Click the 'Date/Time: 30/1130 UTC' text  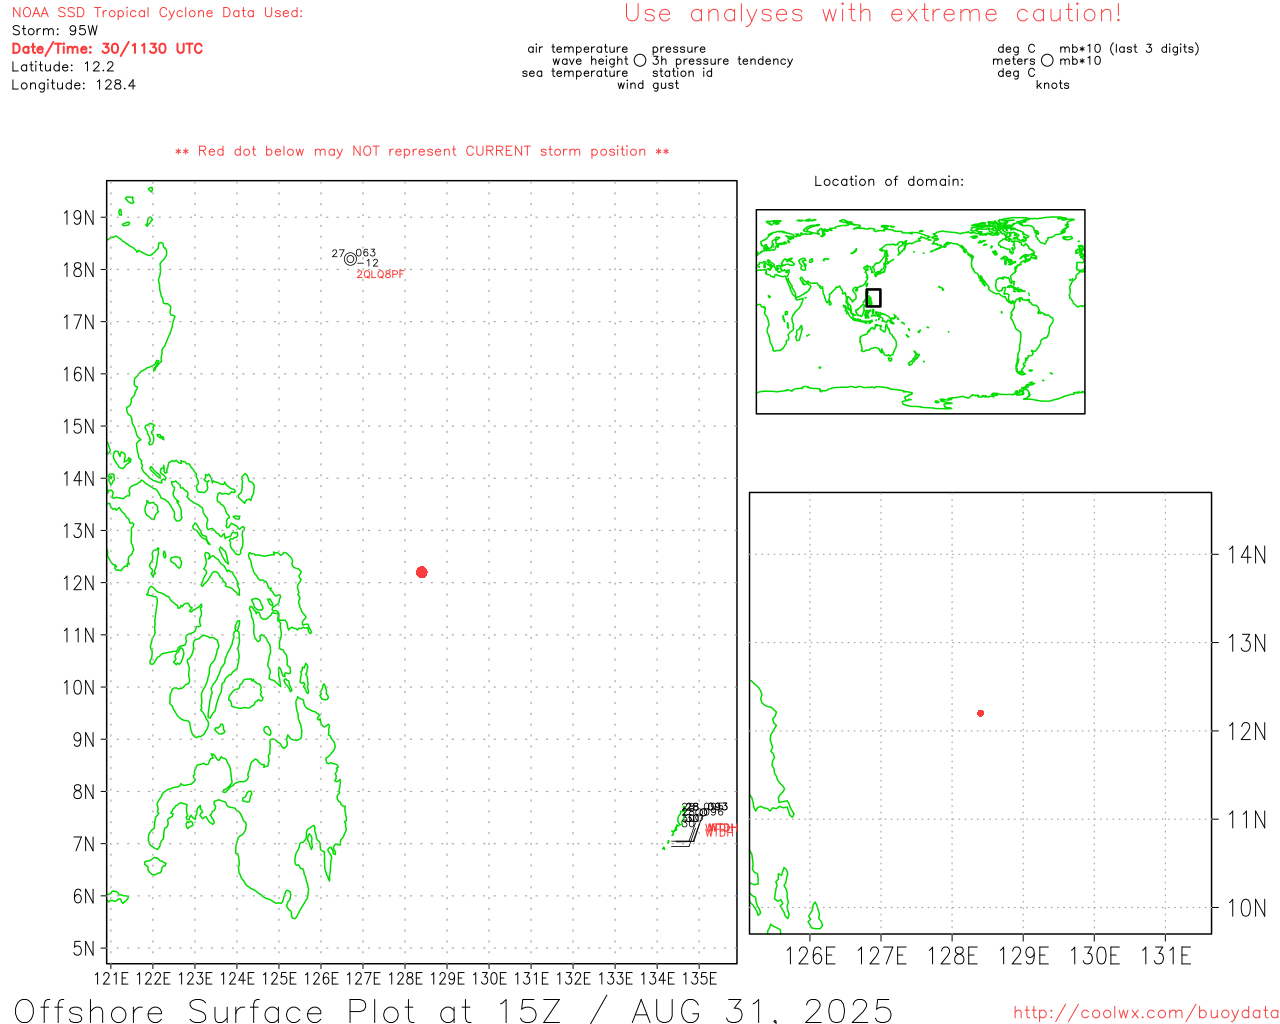[107, 49]
